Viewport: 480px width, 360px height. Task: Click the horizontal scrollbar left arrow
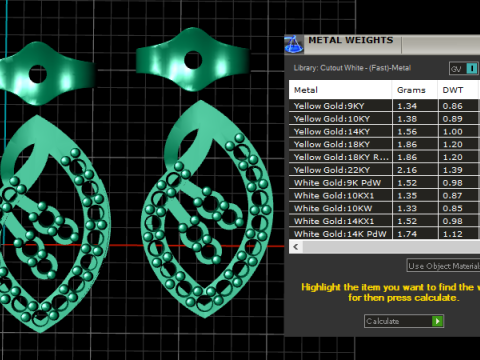point(296,247)
